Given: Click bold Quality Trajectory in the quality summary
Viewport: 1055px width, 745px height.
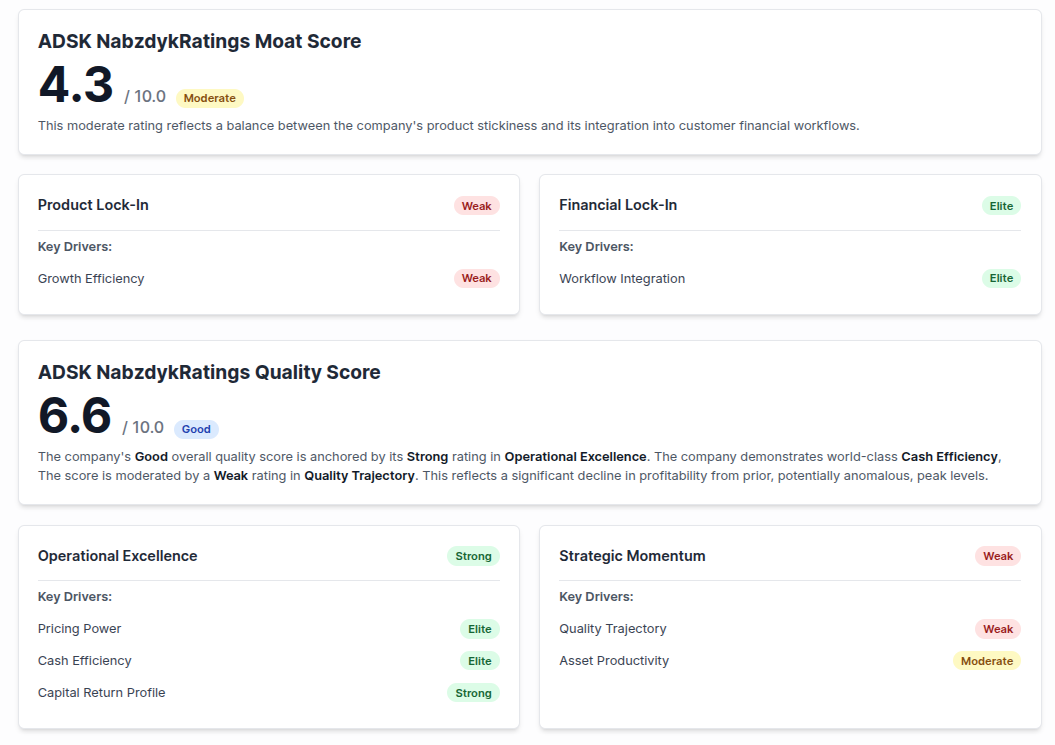Looking at the screenshot, I should 359,476.
